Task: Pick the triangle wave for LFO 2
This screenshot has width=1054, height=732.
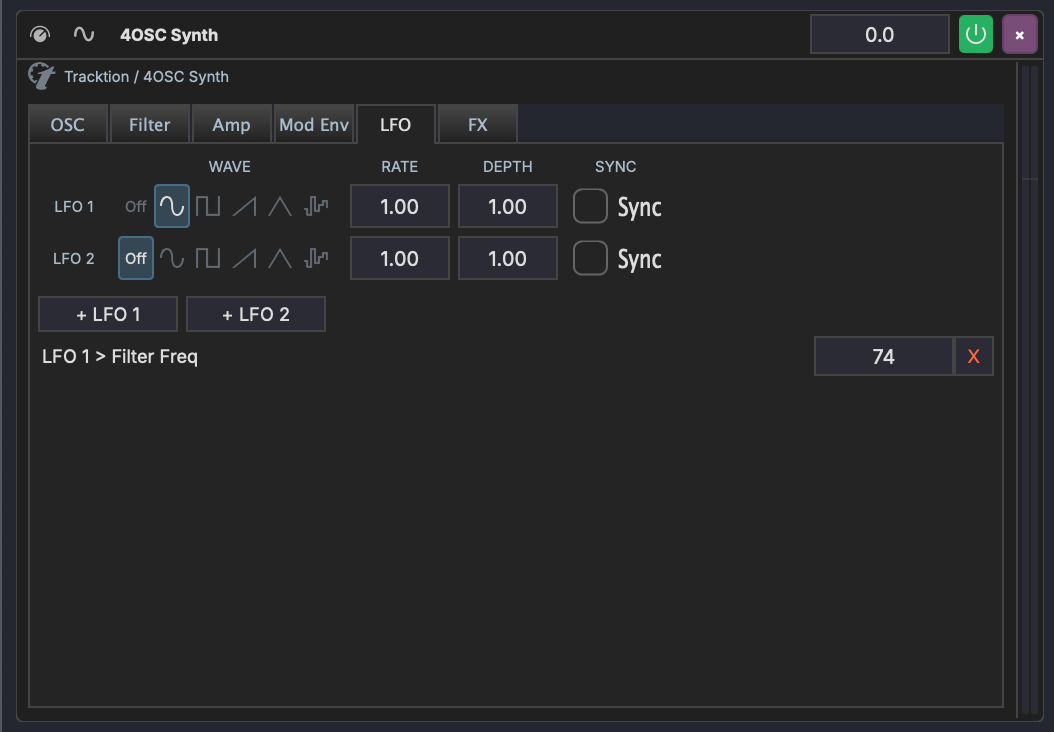Action: tap(280, 258)
